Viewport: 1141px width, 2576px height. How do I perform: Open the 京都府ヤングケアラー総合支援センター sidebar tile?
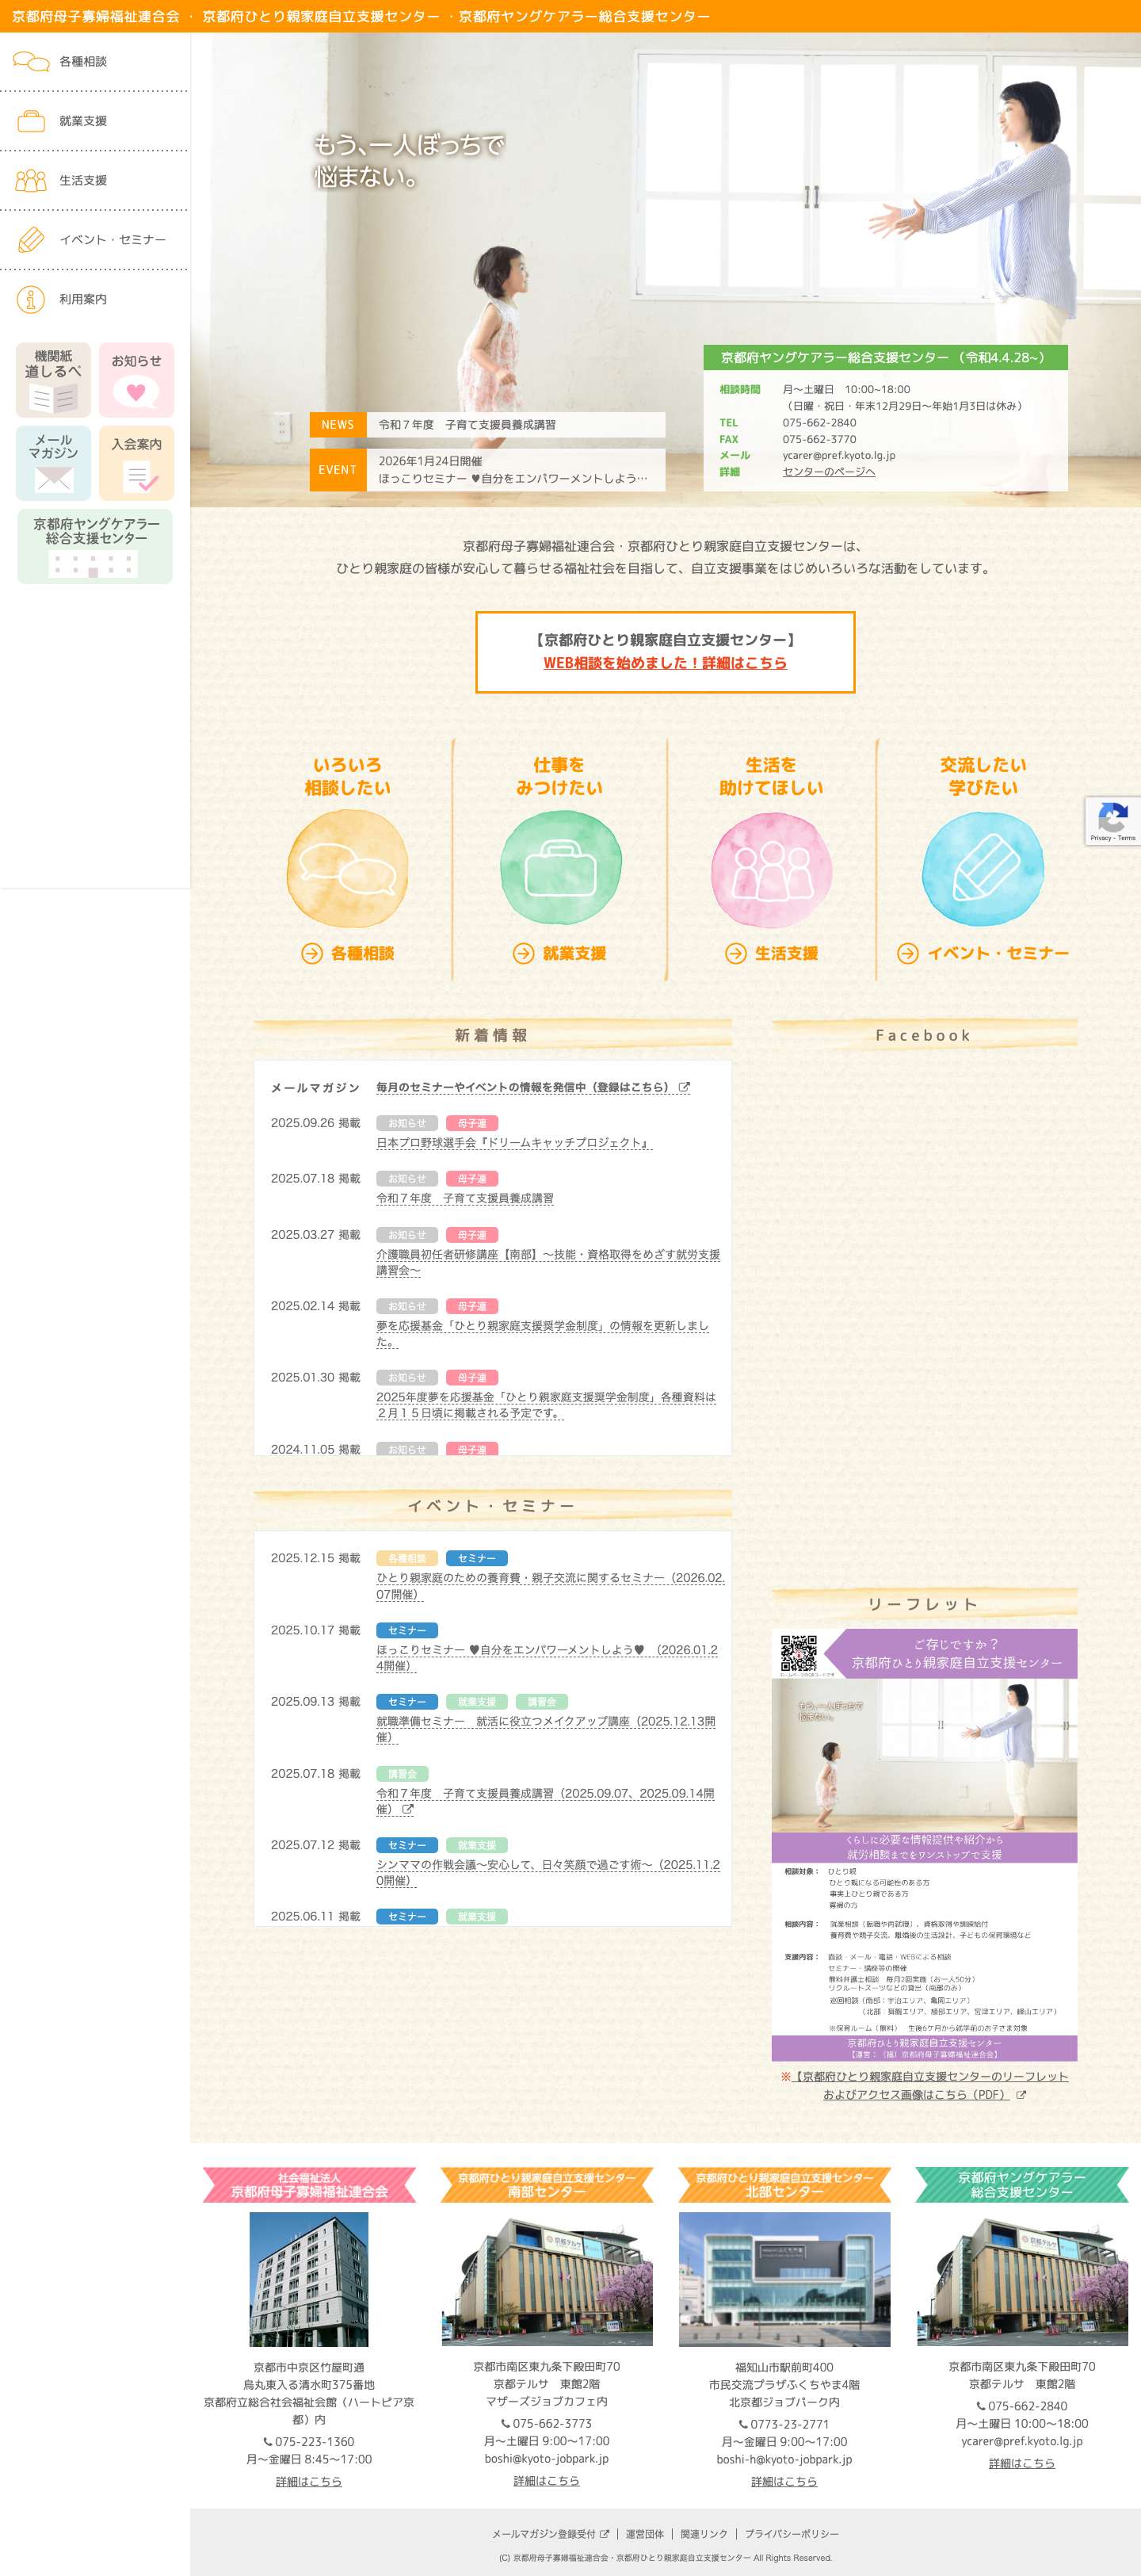(x=95, y=546)
